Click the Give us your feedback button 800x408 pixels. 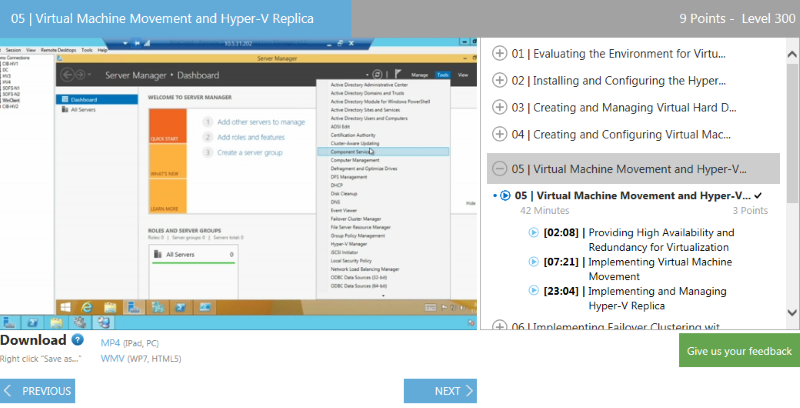click(739, 351)
